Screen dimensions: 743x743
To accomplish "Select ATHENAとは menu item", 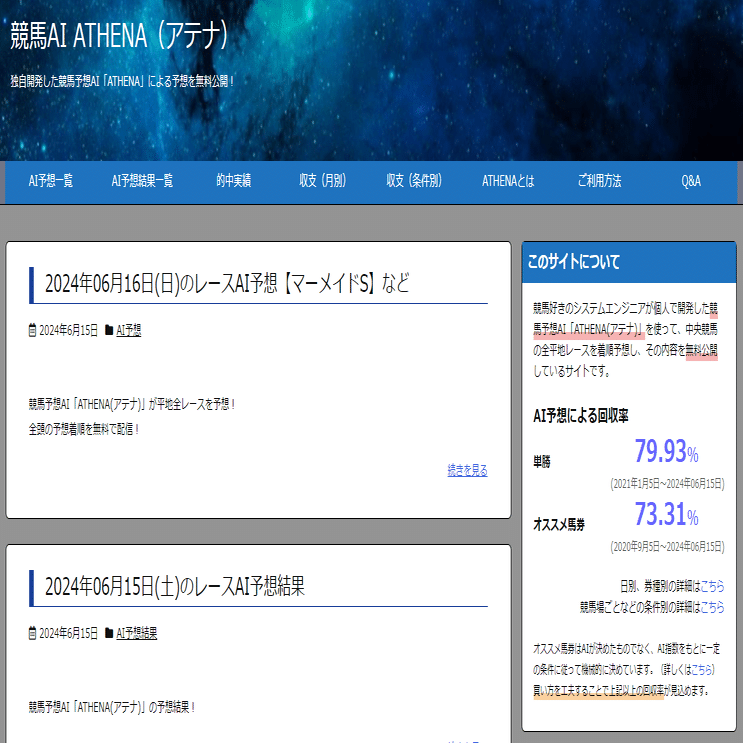I will tap(508, 181).
